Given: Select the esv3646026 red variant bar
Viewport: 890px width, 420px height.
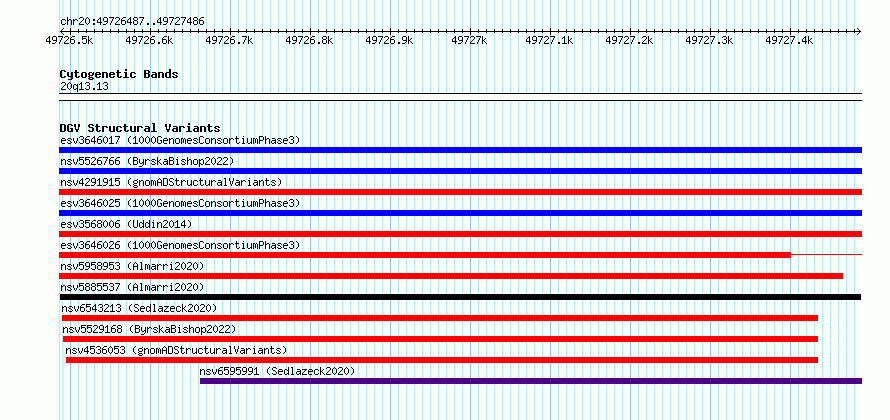Looking at the screenshot, I should [x=425, y=255].
